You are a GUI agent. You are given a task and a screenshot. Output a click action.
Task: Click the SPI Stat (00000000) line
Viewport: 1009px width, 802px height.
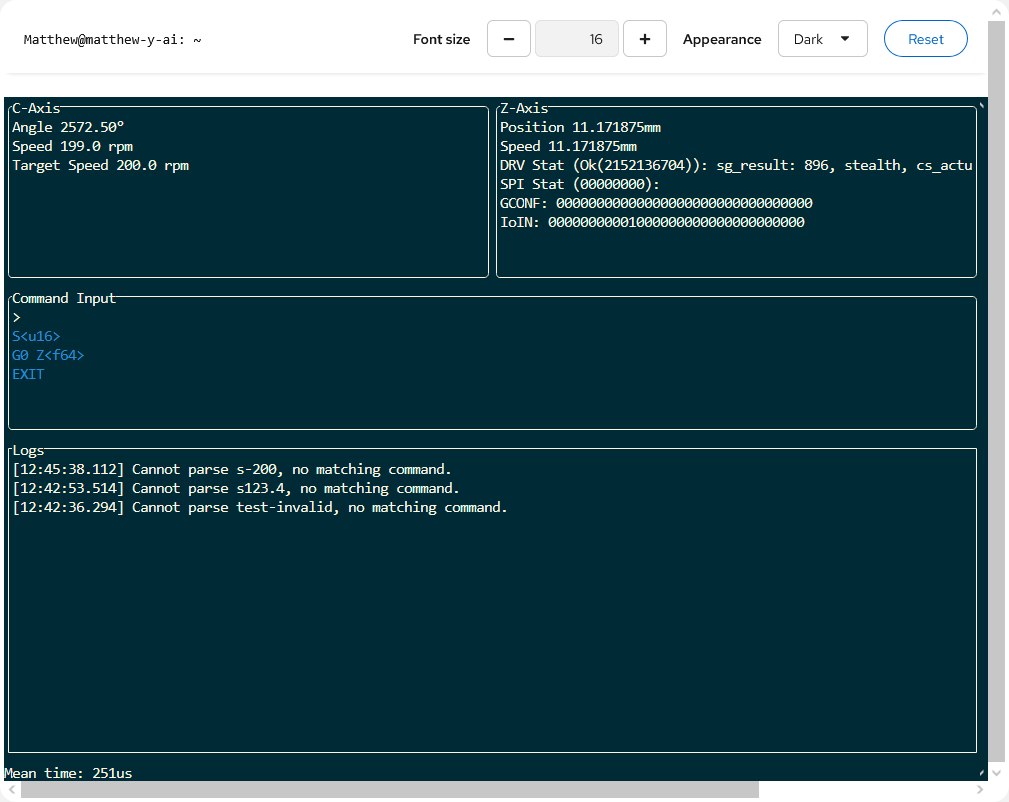[580, 185]
